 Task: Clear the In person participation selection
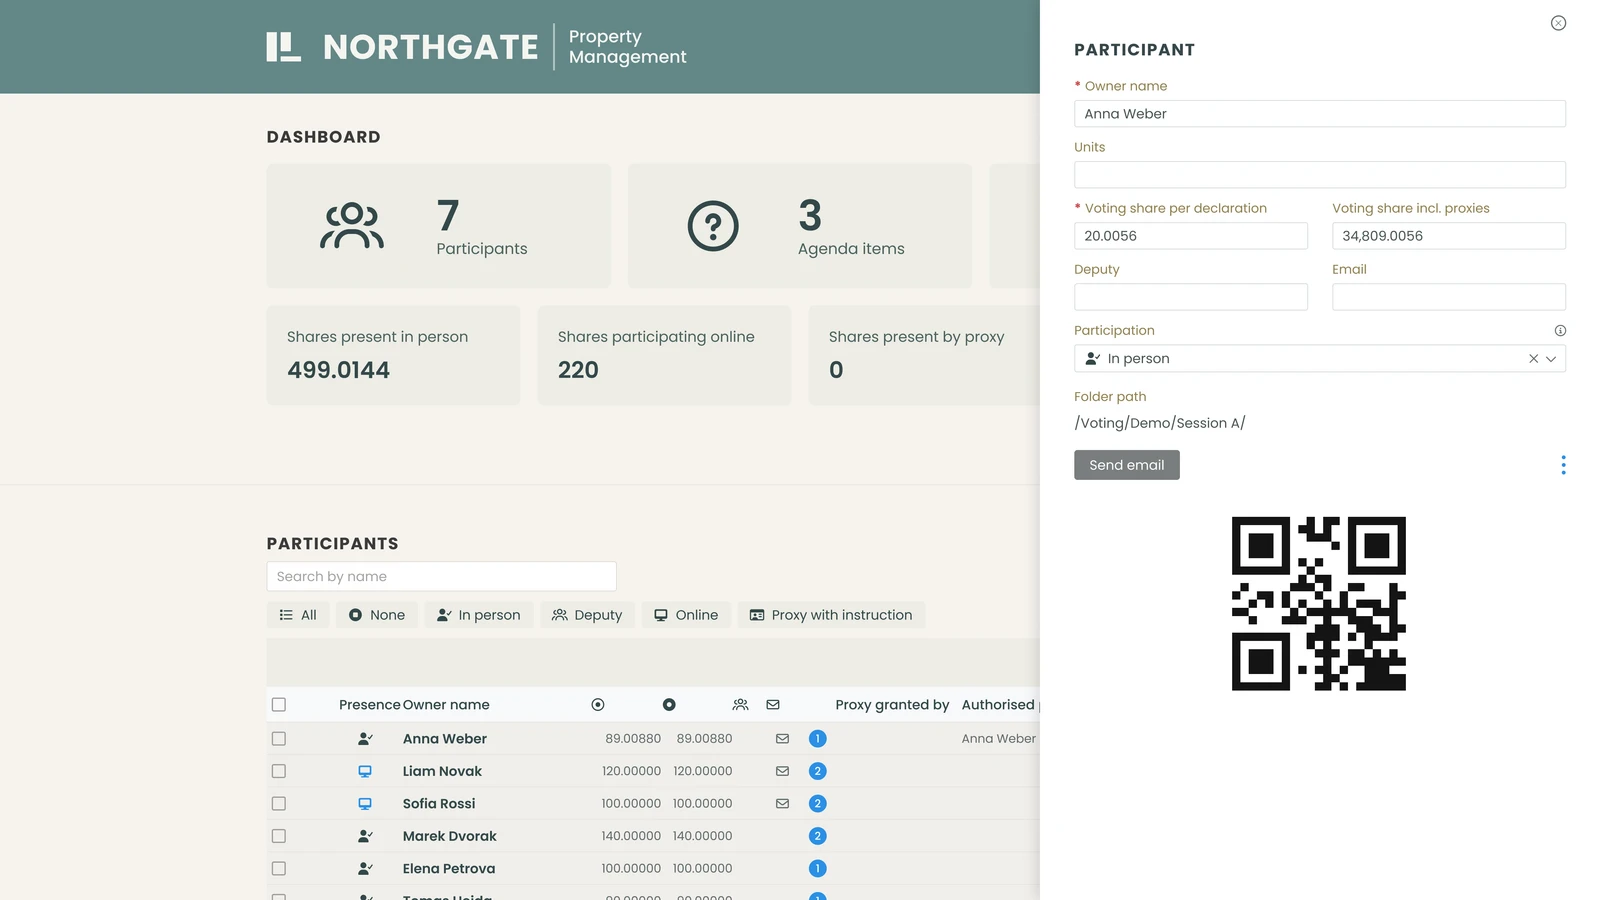point(1533,359)
